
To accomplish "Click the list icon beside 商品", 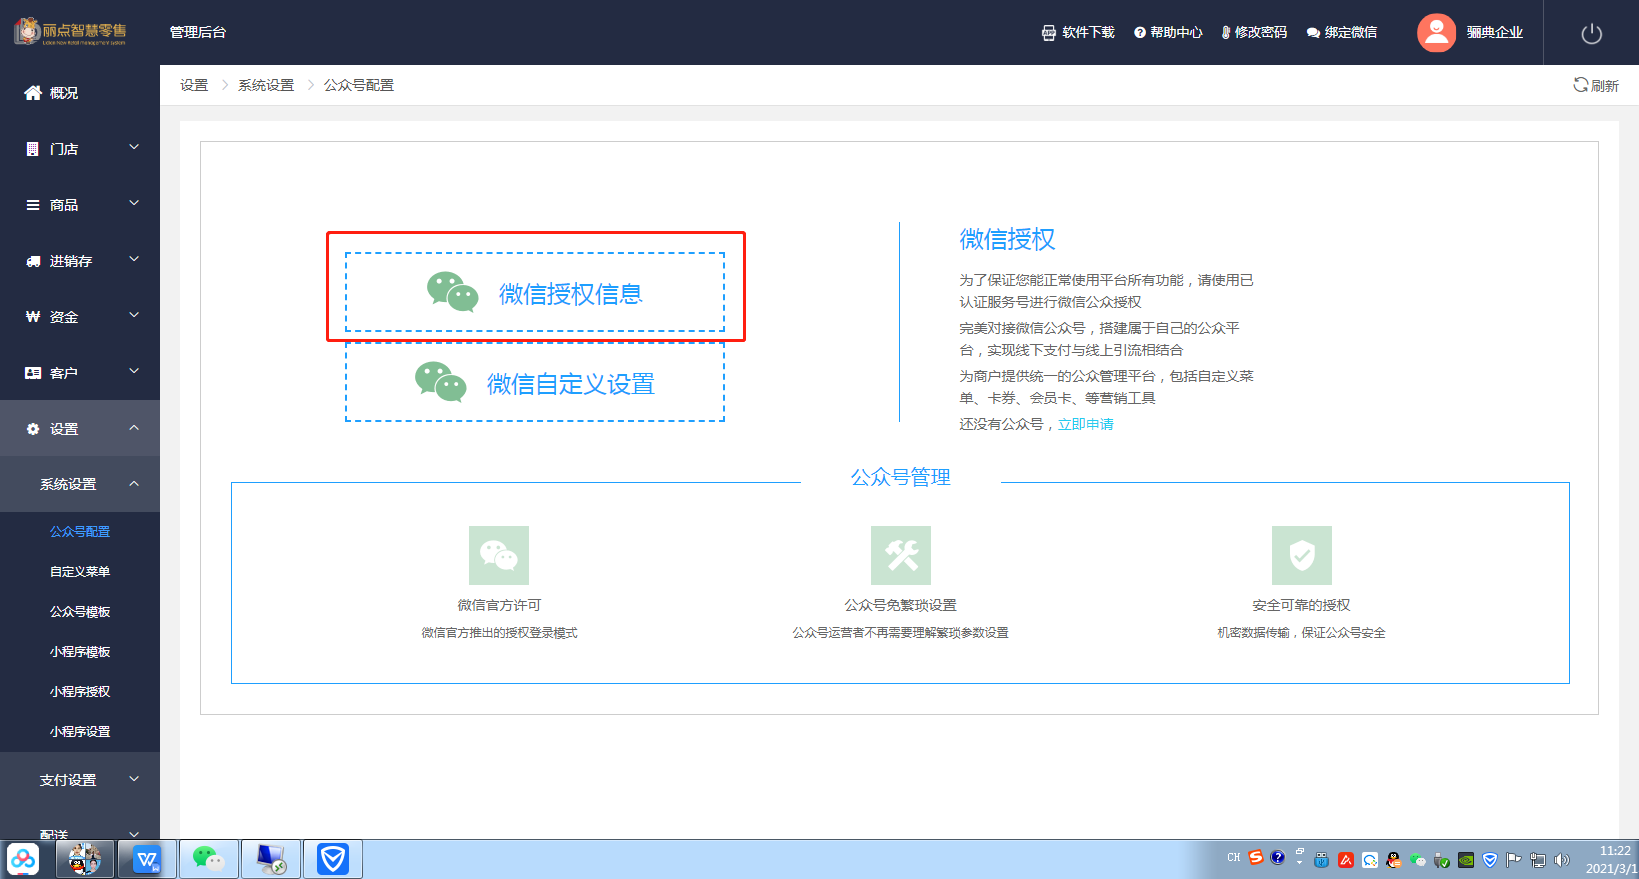I will pos(33,205).
